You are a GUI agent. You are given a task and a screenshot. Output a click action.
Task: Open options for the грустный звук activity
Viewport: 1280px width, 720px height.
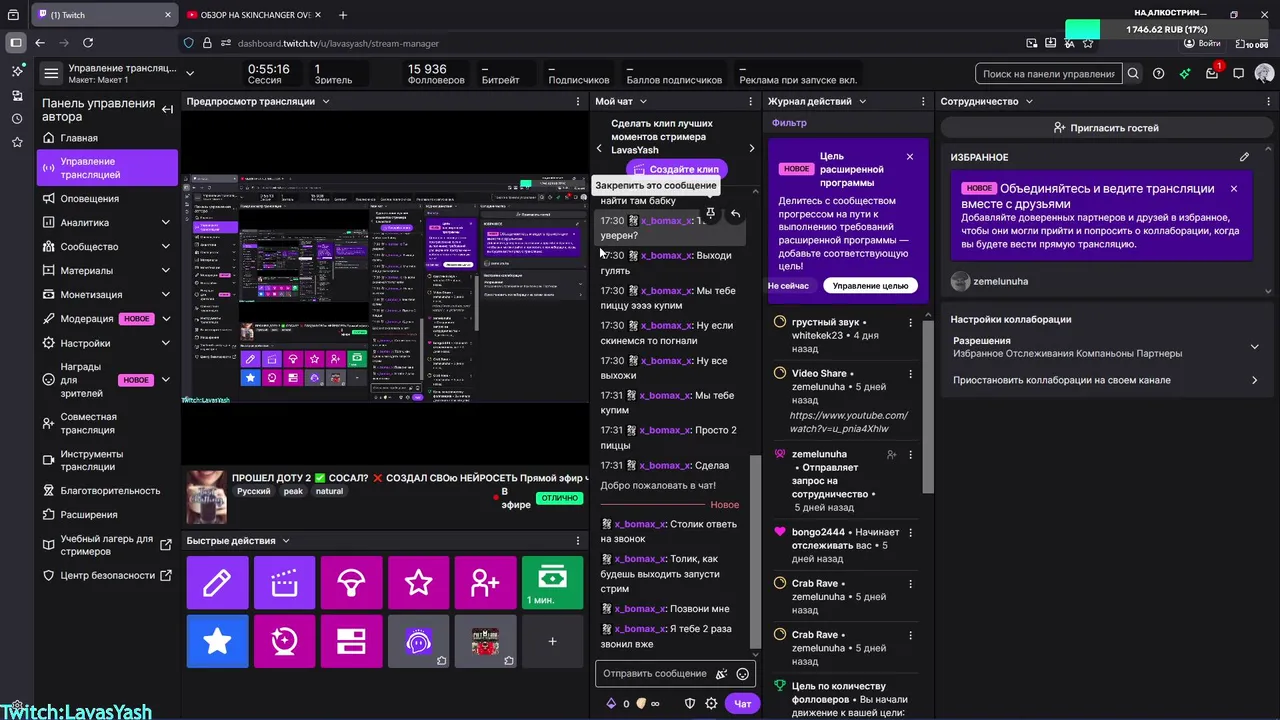coord(910,323)
